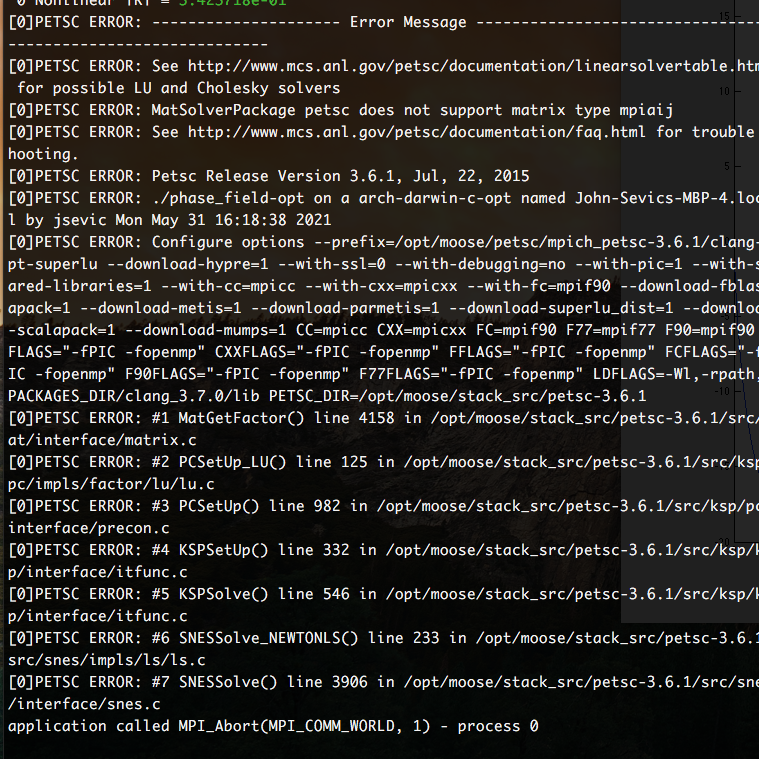Click the host name 'John-Sevics-MBP-4'
The image size is (759, 759).
(x=654, y=198)
